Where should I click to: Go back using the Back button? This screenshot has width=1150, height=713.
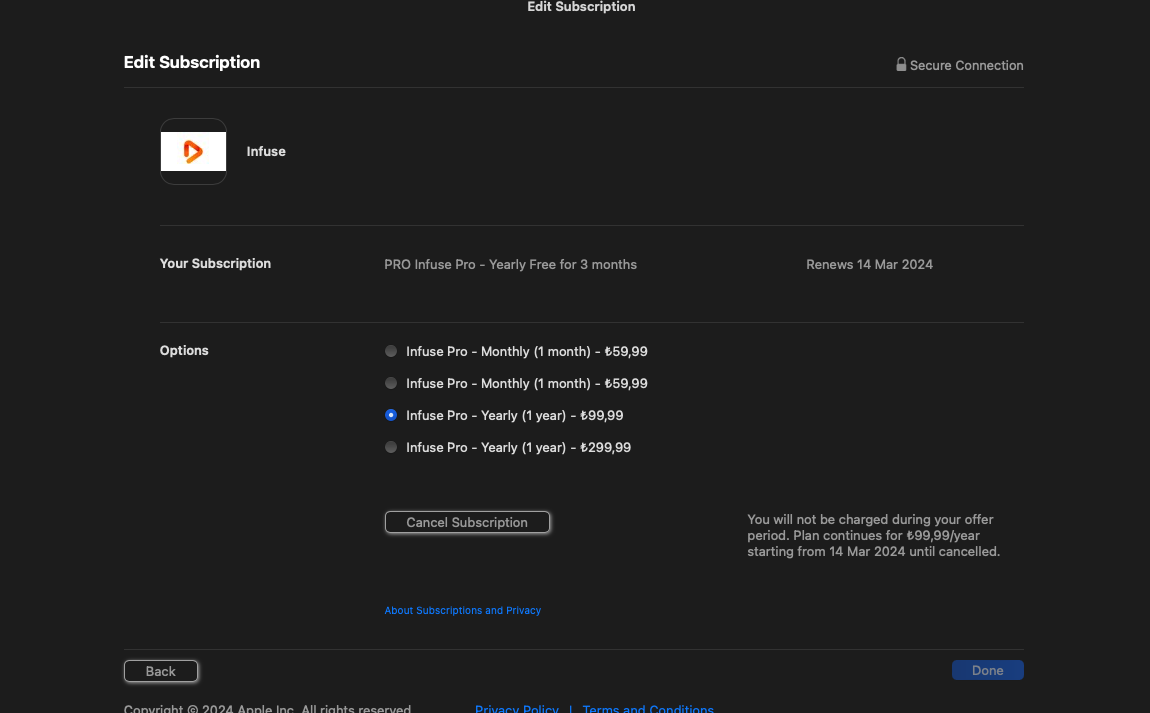pyautogui.click(x=161, y=671)
